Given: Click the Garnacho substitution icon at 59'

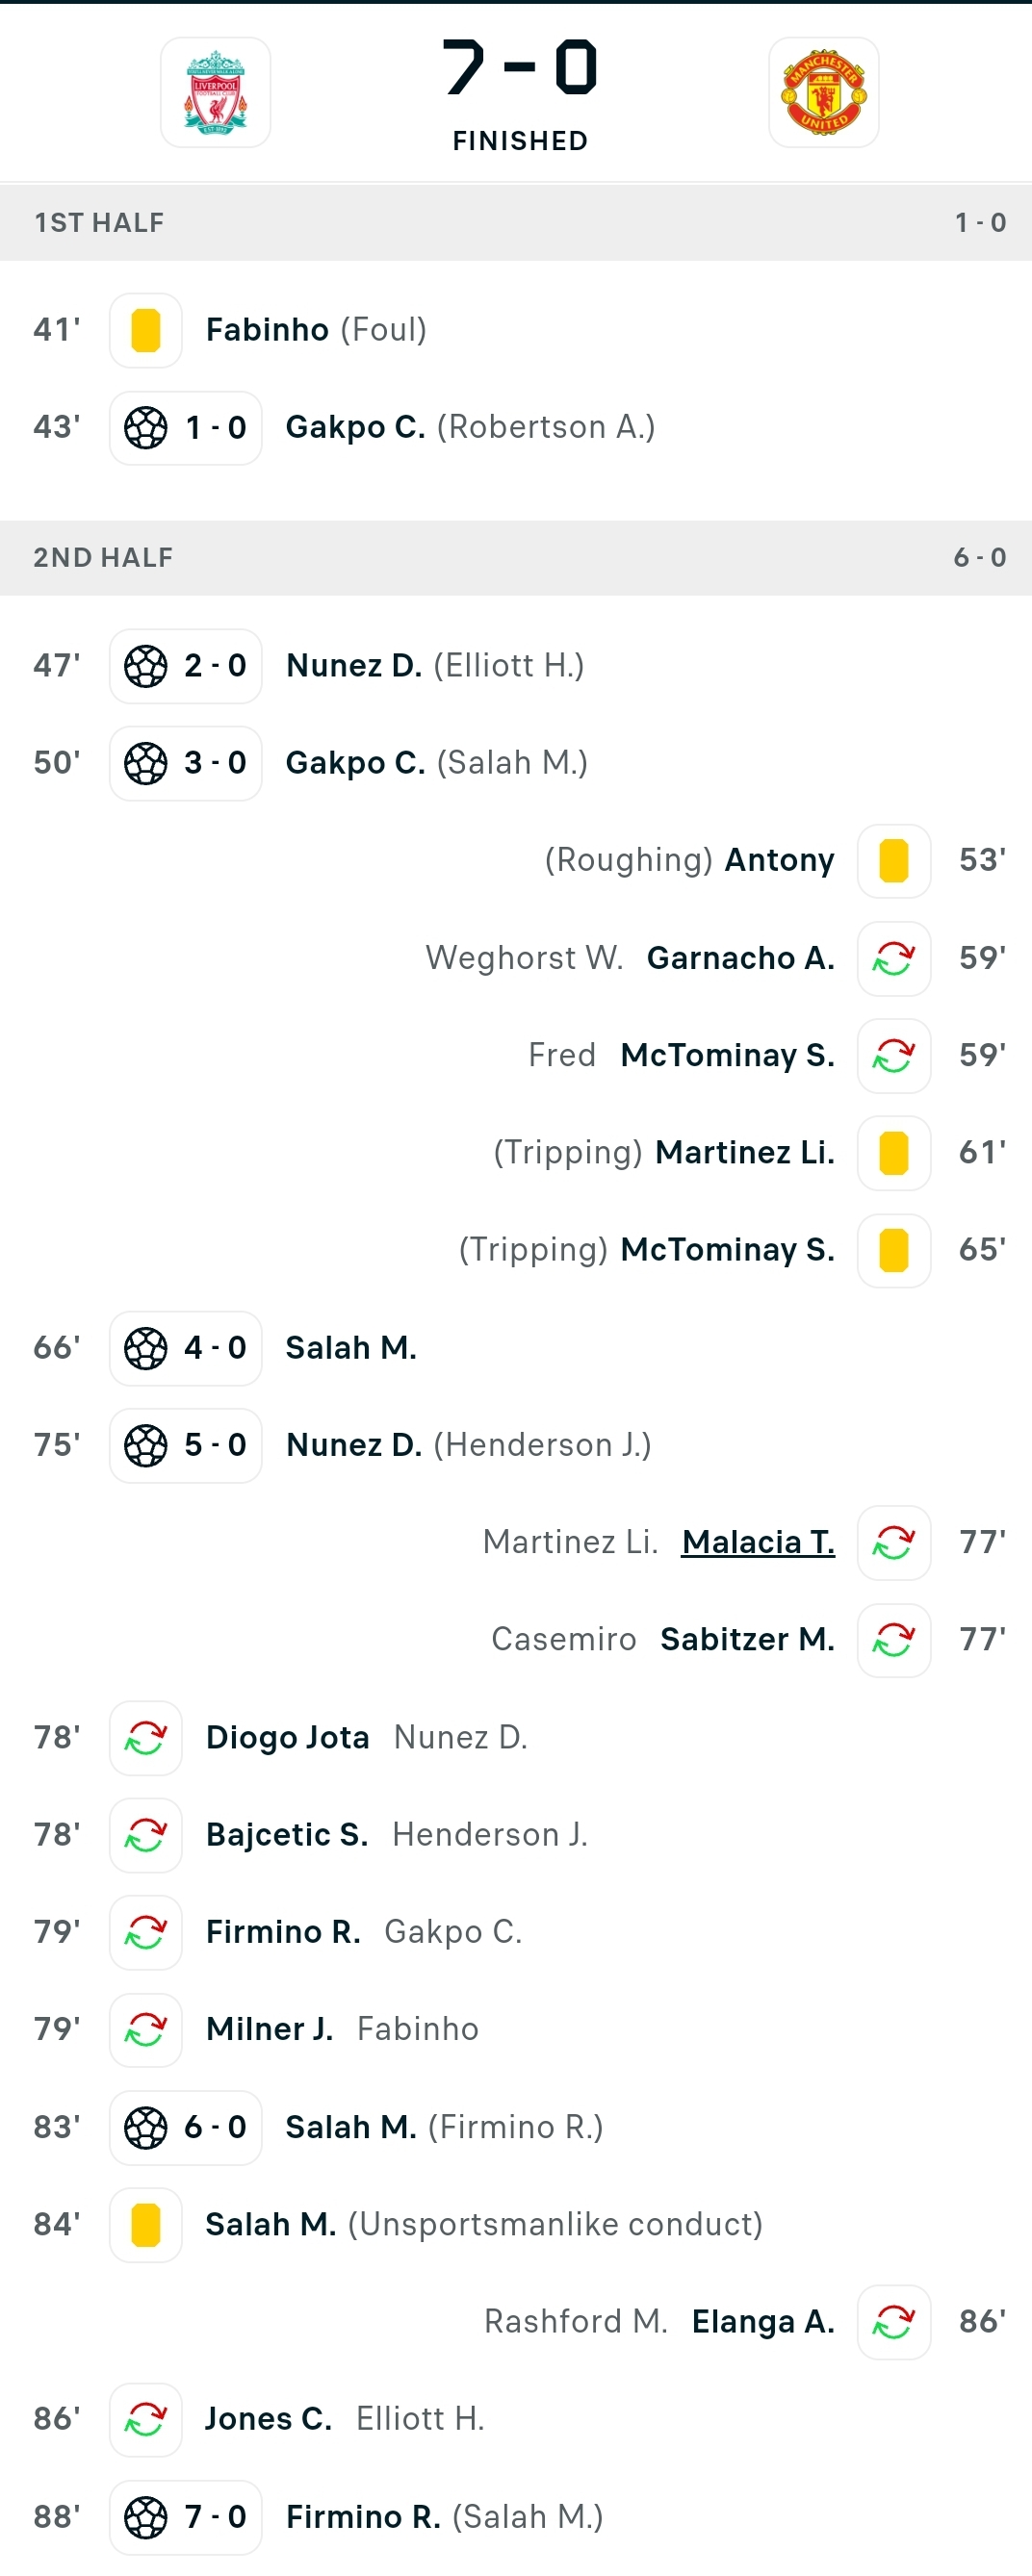Looking at the screenshot, I should [x=894, y=958].
